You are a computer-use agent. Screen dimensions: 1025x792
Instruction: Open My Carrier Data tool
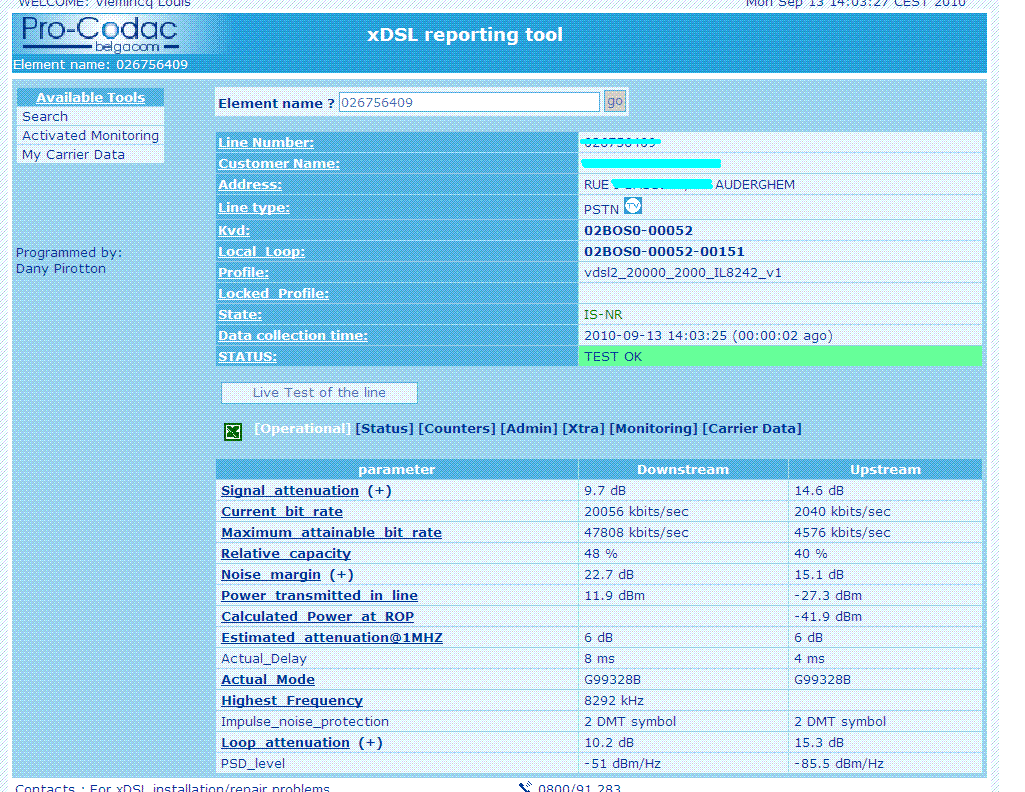[x=73, y=154]
